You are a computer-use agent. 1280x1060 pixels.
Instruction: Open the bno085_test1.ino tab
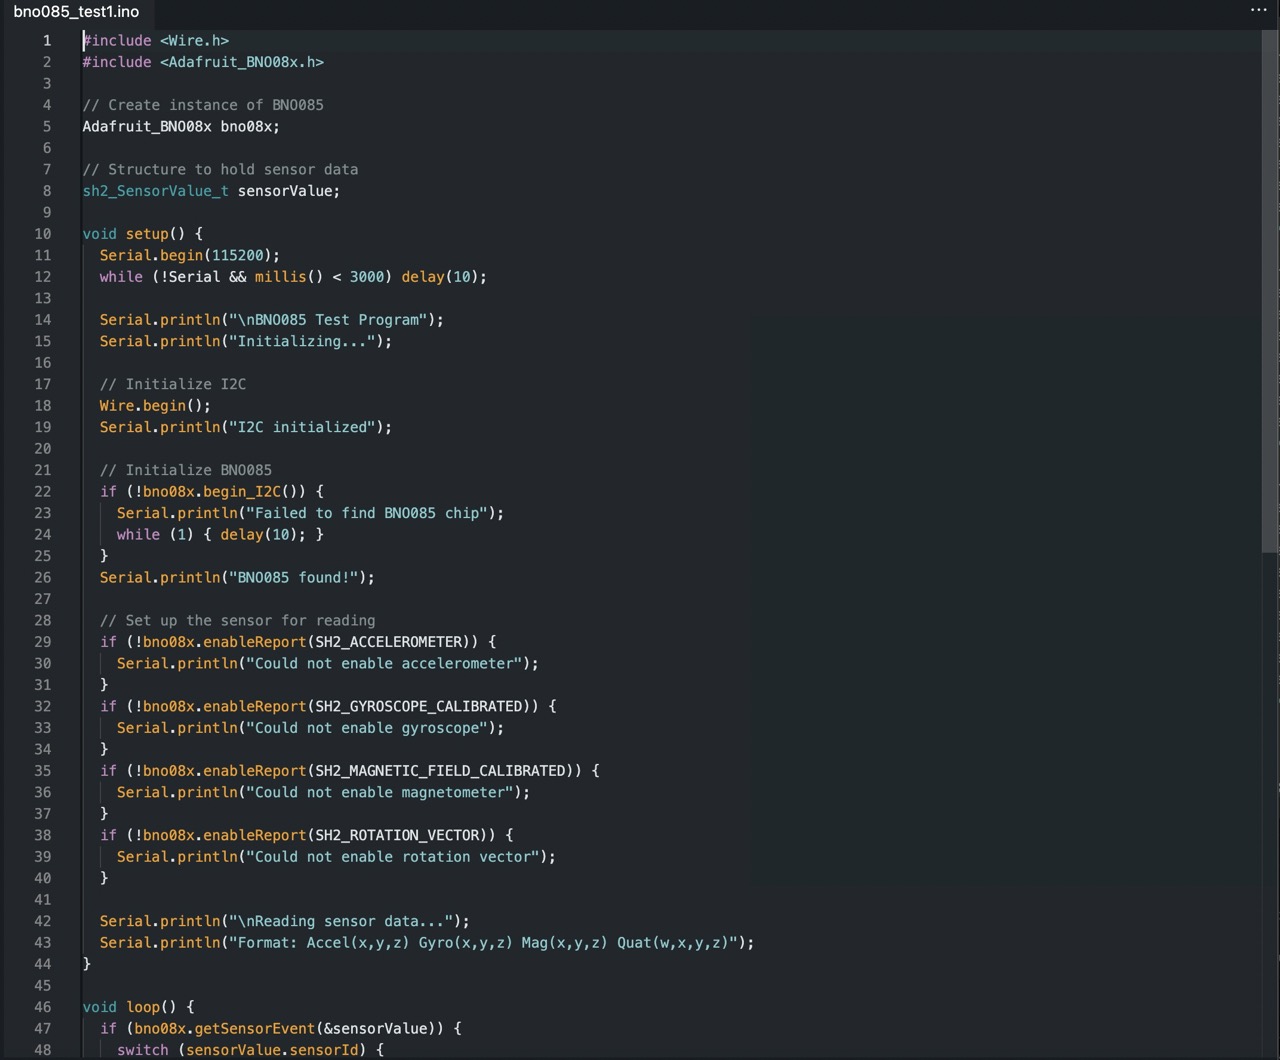tap(76, 12)
